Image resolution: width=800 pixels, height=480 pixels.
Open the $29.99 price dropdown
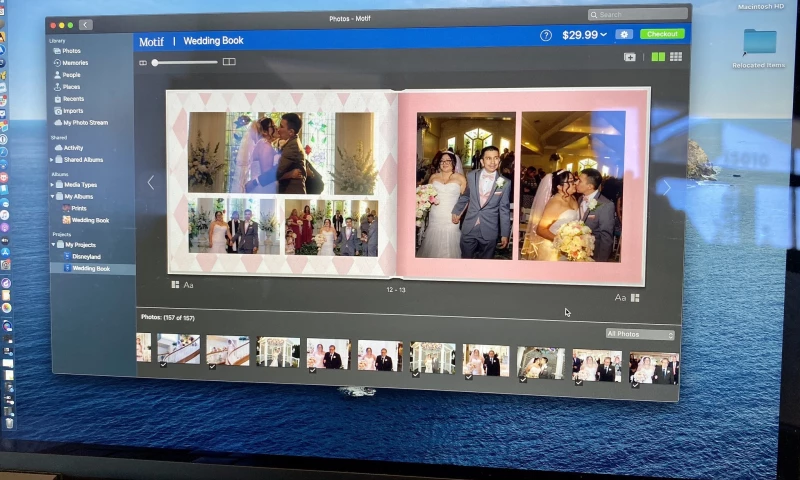(x=584, y=35)
